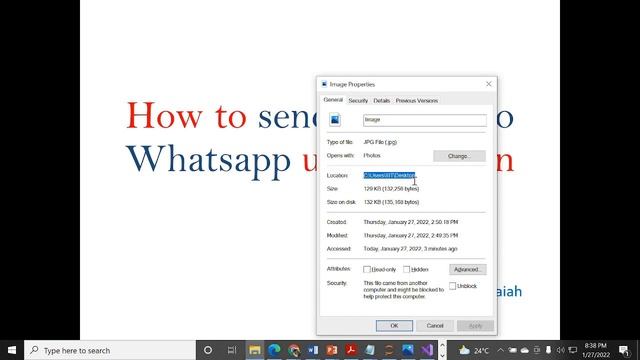Switch to the Previous Versions tab
The image size is (640, 360).
coord(417,100)
